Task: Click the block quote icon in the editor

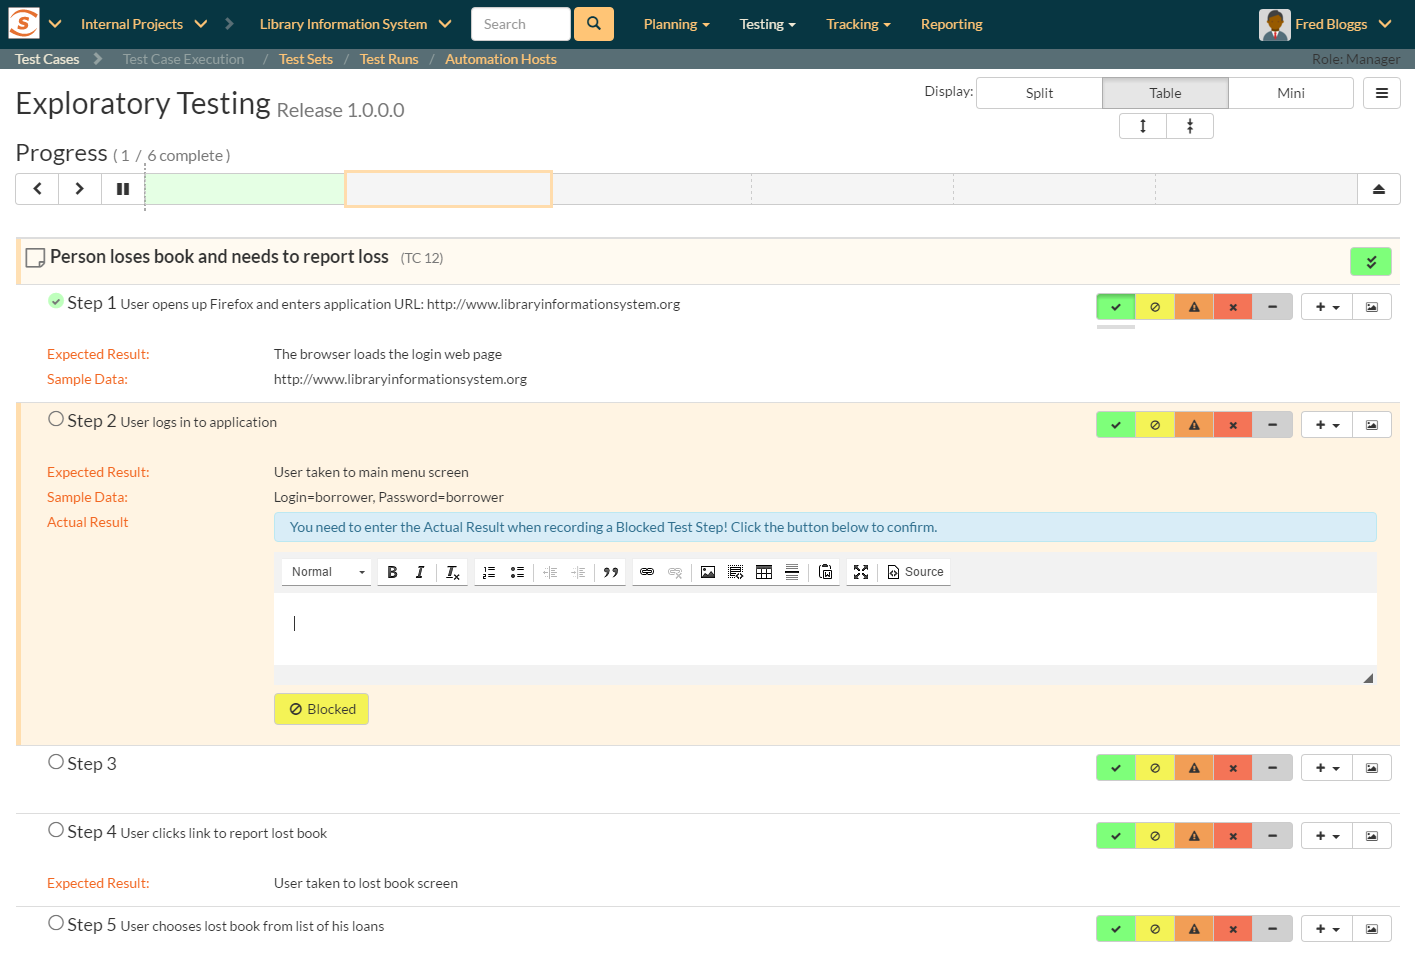Action: pyautogui.click(x=611, y=572)
